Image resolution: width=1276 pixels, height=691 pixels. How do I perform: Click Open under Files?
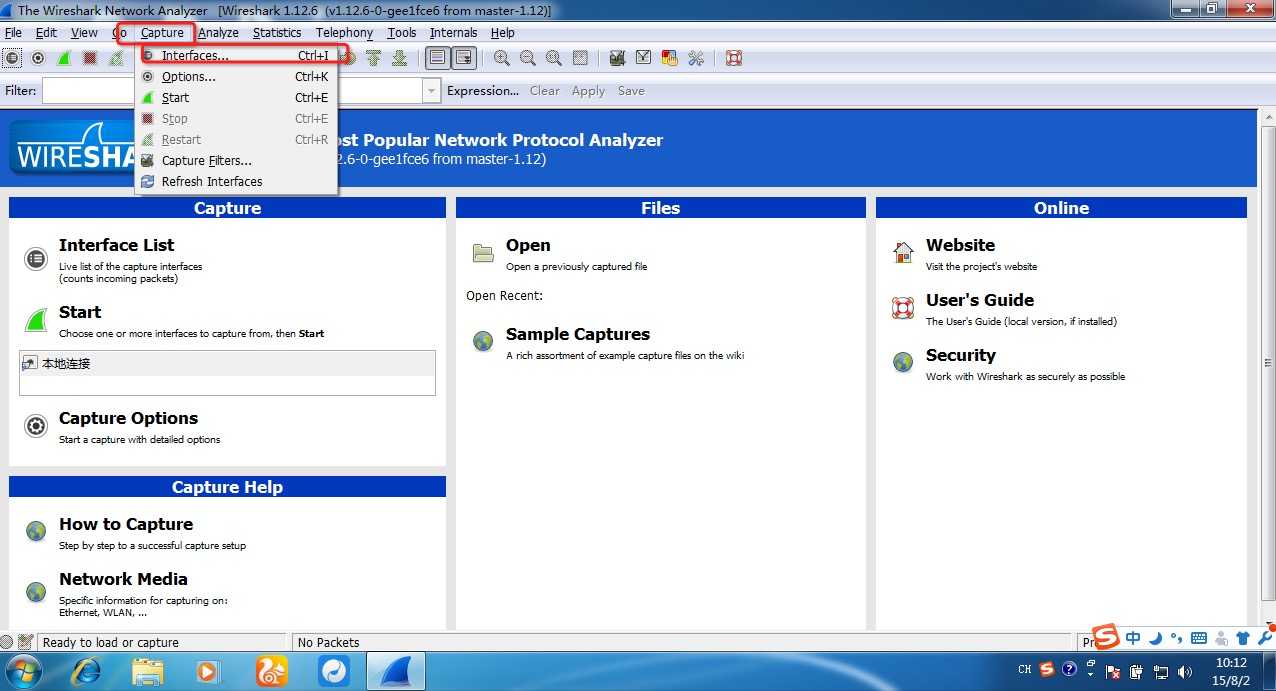(528, 245)
